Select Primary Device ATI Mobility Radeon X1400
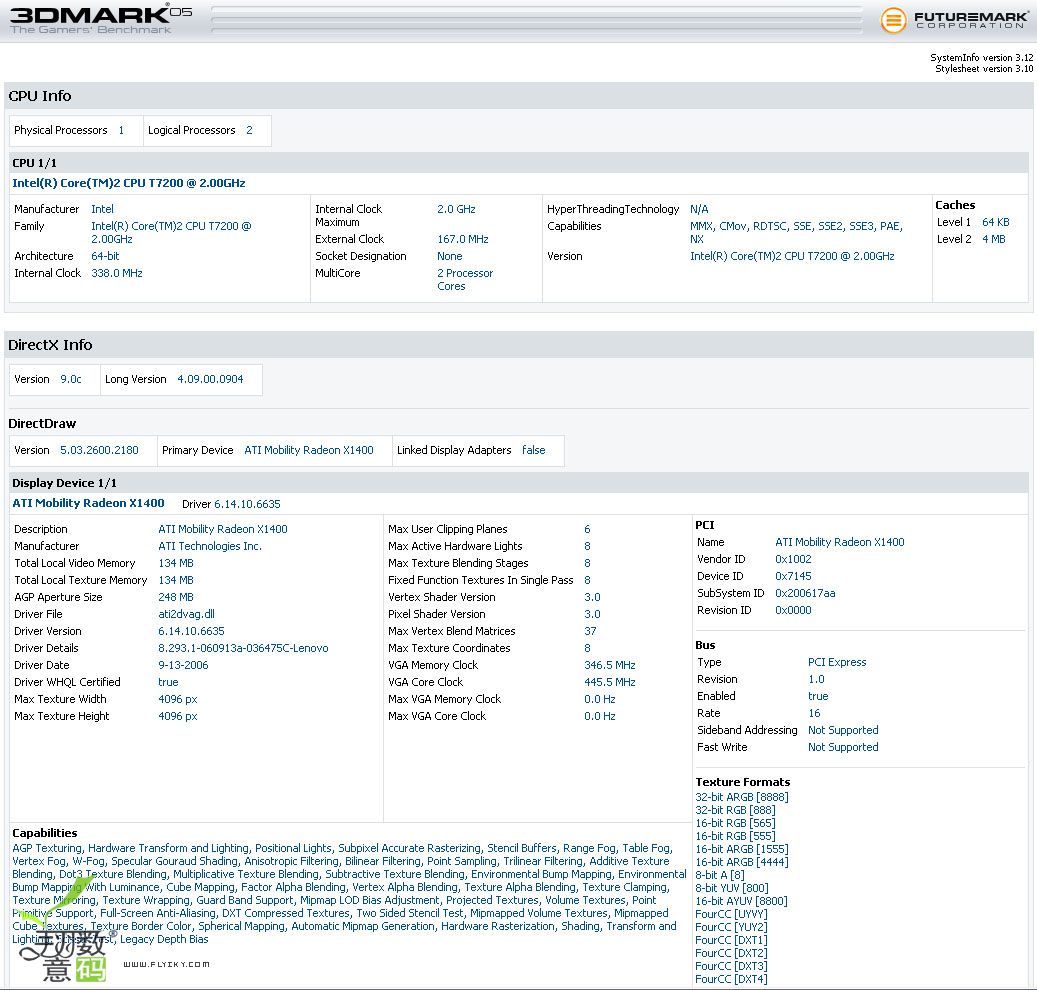Screen dimensions: 1037x990 point(309,450)
